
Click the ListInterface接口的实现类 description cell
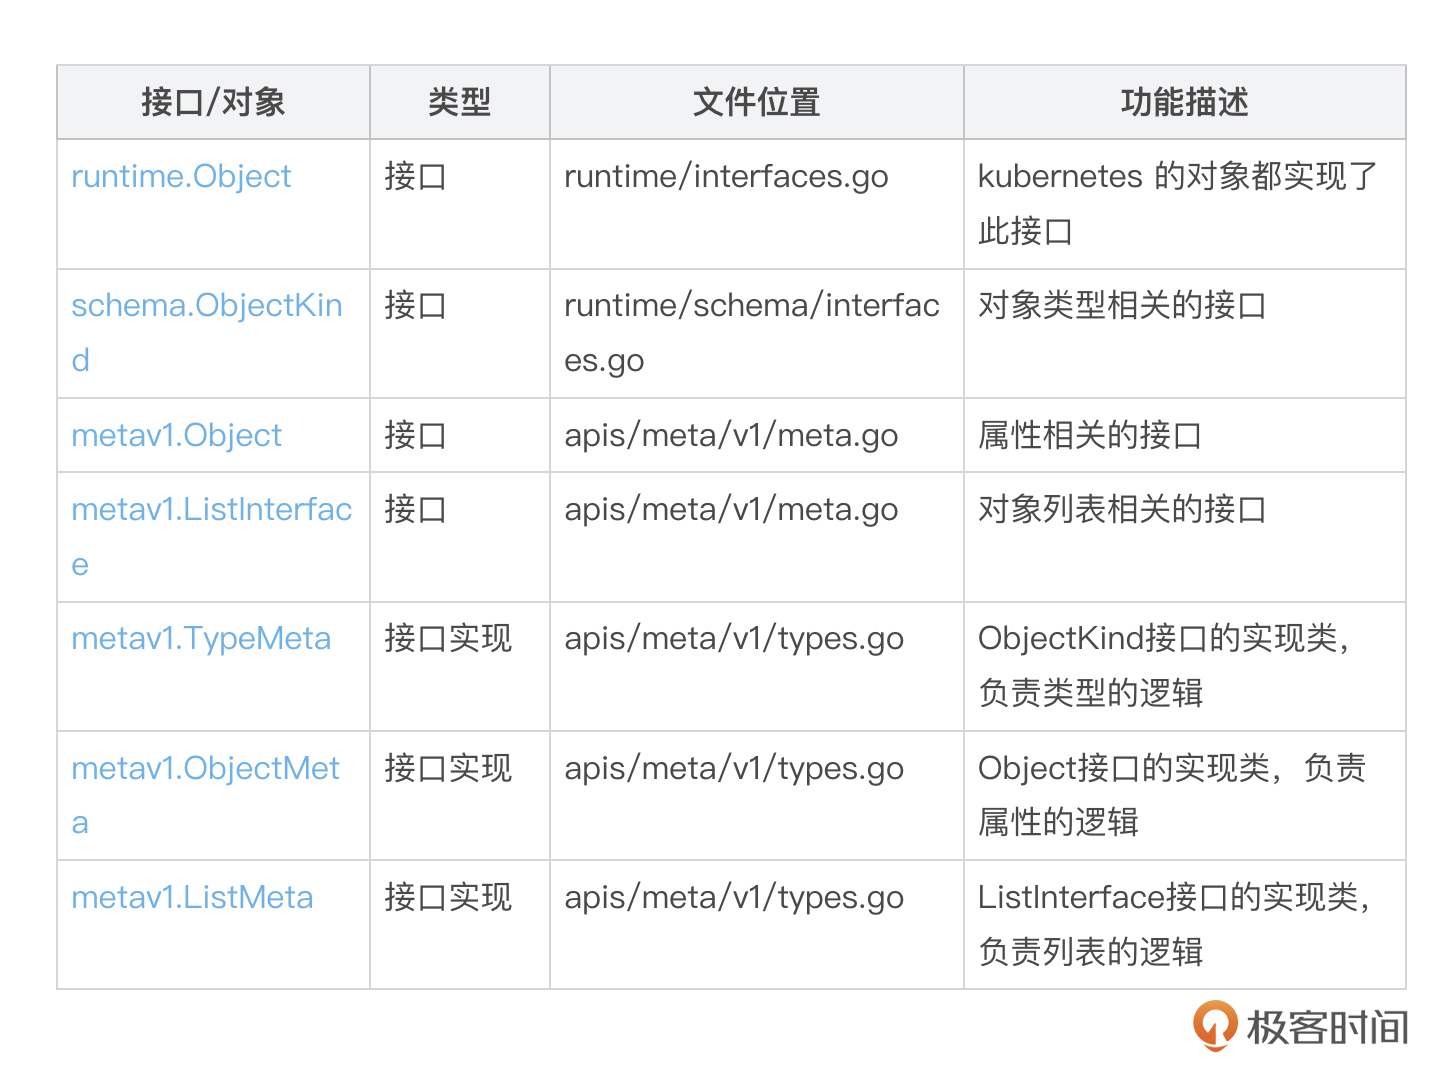click(x=1174, y=924)
